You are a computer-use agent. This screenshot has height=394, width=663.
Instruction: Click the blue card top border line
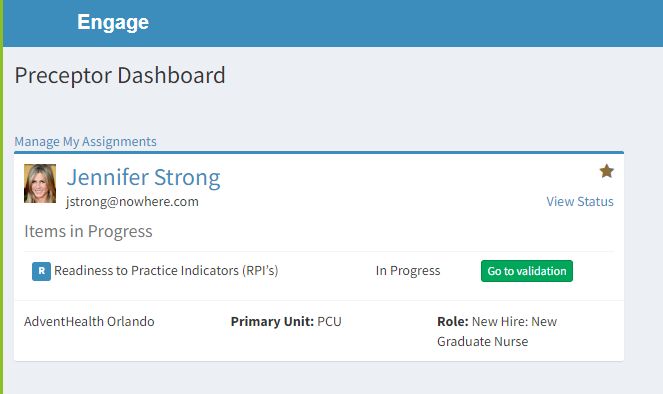(x=319, y=152)
